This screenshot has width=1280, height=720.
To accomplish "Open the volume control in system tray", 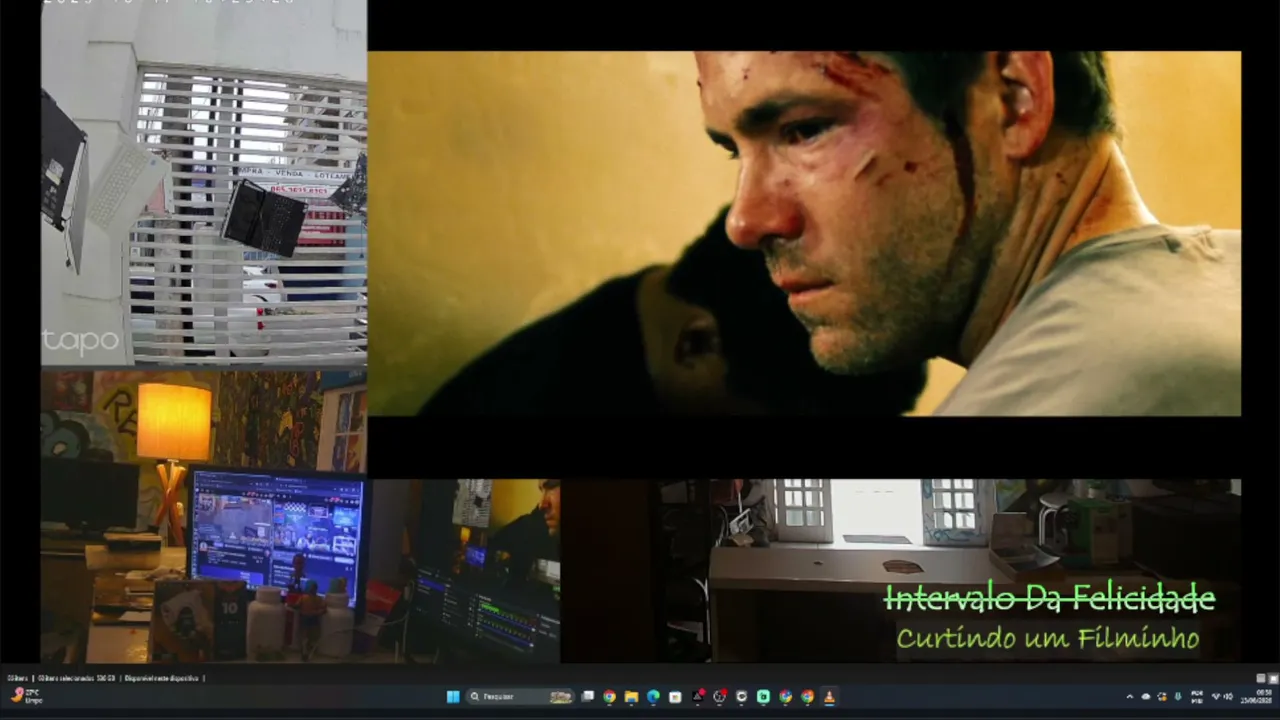I will coord(1228,697).
